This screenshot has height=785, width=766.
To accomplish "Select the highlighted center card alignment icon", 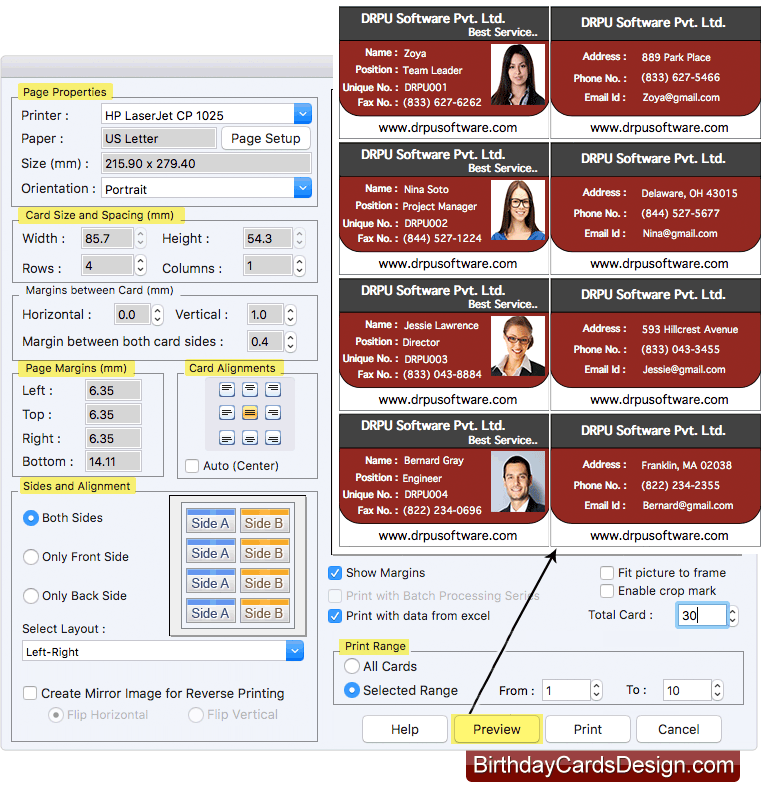I will click(250, 413).
